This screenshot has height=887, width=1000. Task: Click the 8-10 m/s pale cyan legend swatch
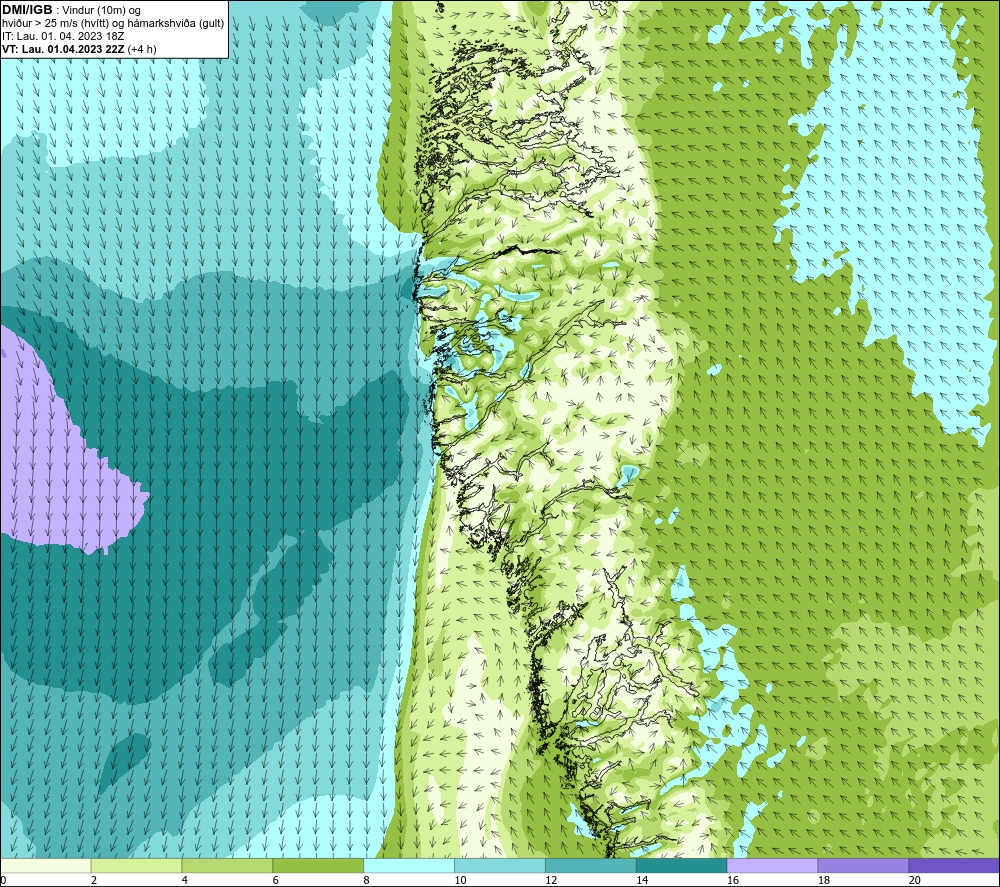[x=409, y=865]
